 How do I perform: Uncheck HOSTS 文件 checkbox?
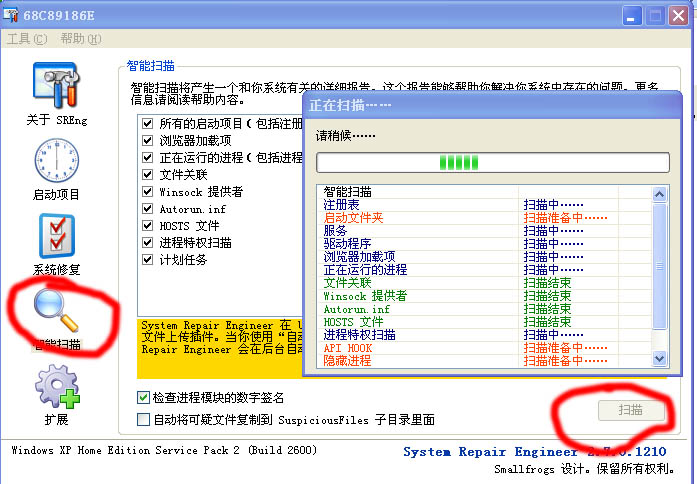pyautogui.click(x=147, y=225)
